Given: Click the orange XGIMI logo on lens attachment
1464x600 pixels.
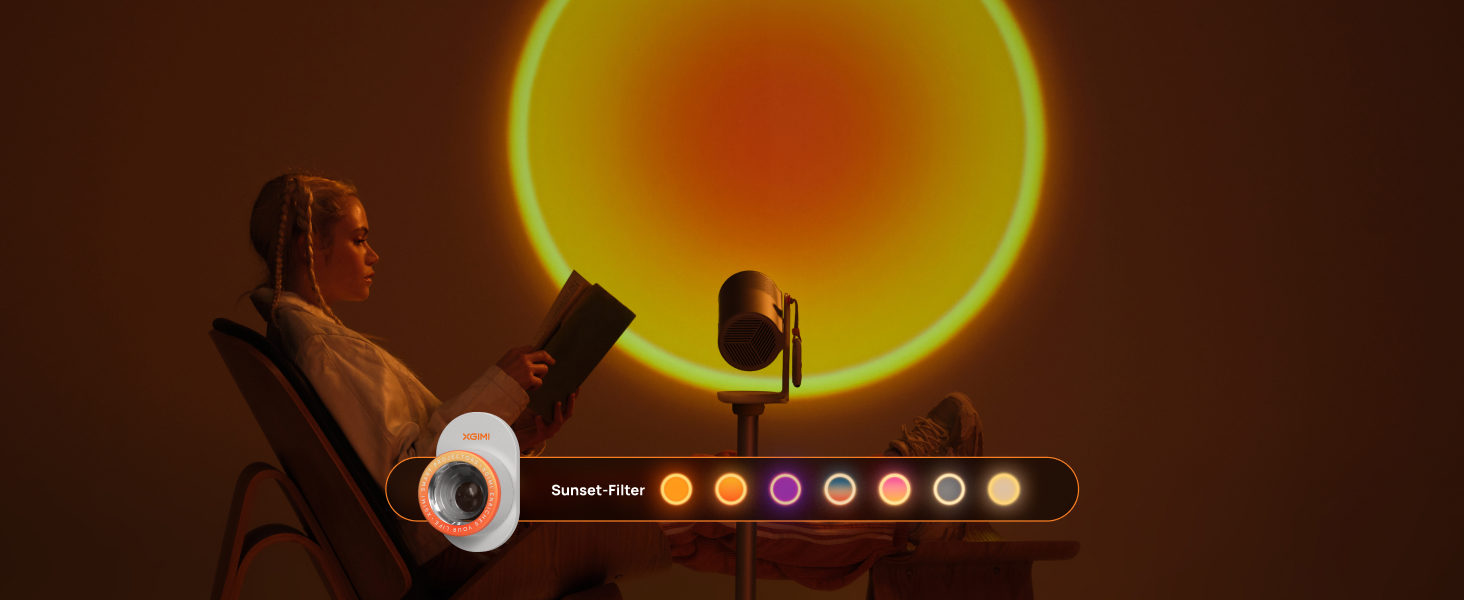Looking at the screenshot, I should click(x=476, y=435).
